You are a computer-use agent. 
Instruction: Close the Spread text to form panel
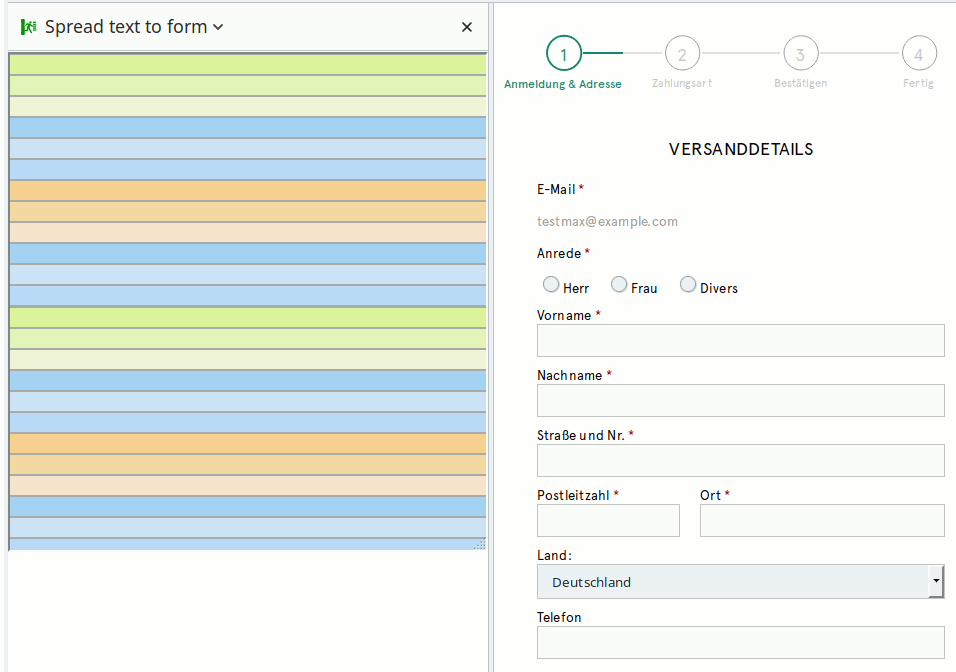pyautogui.click(x=466, y=27)
